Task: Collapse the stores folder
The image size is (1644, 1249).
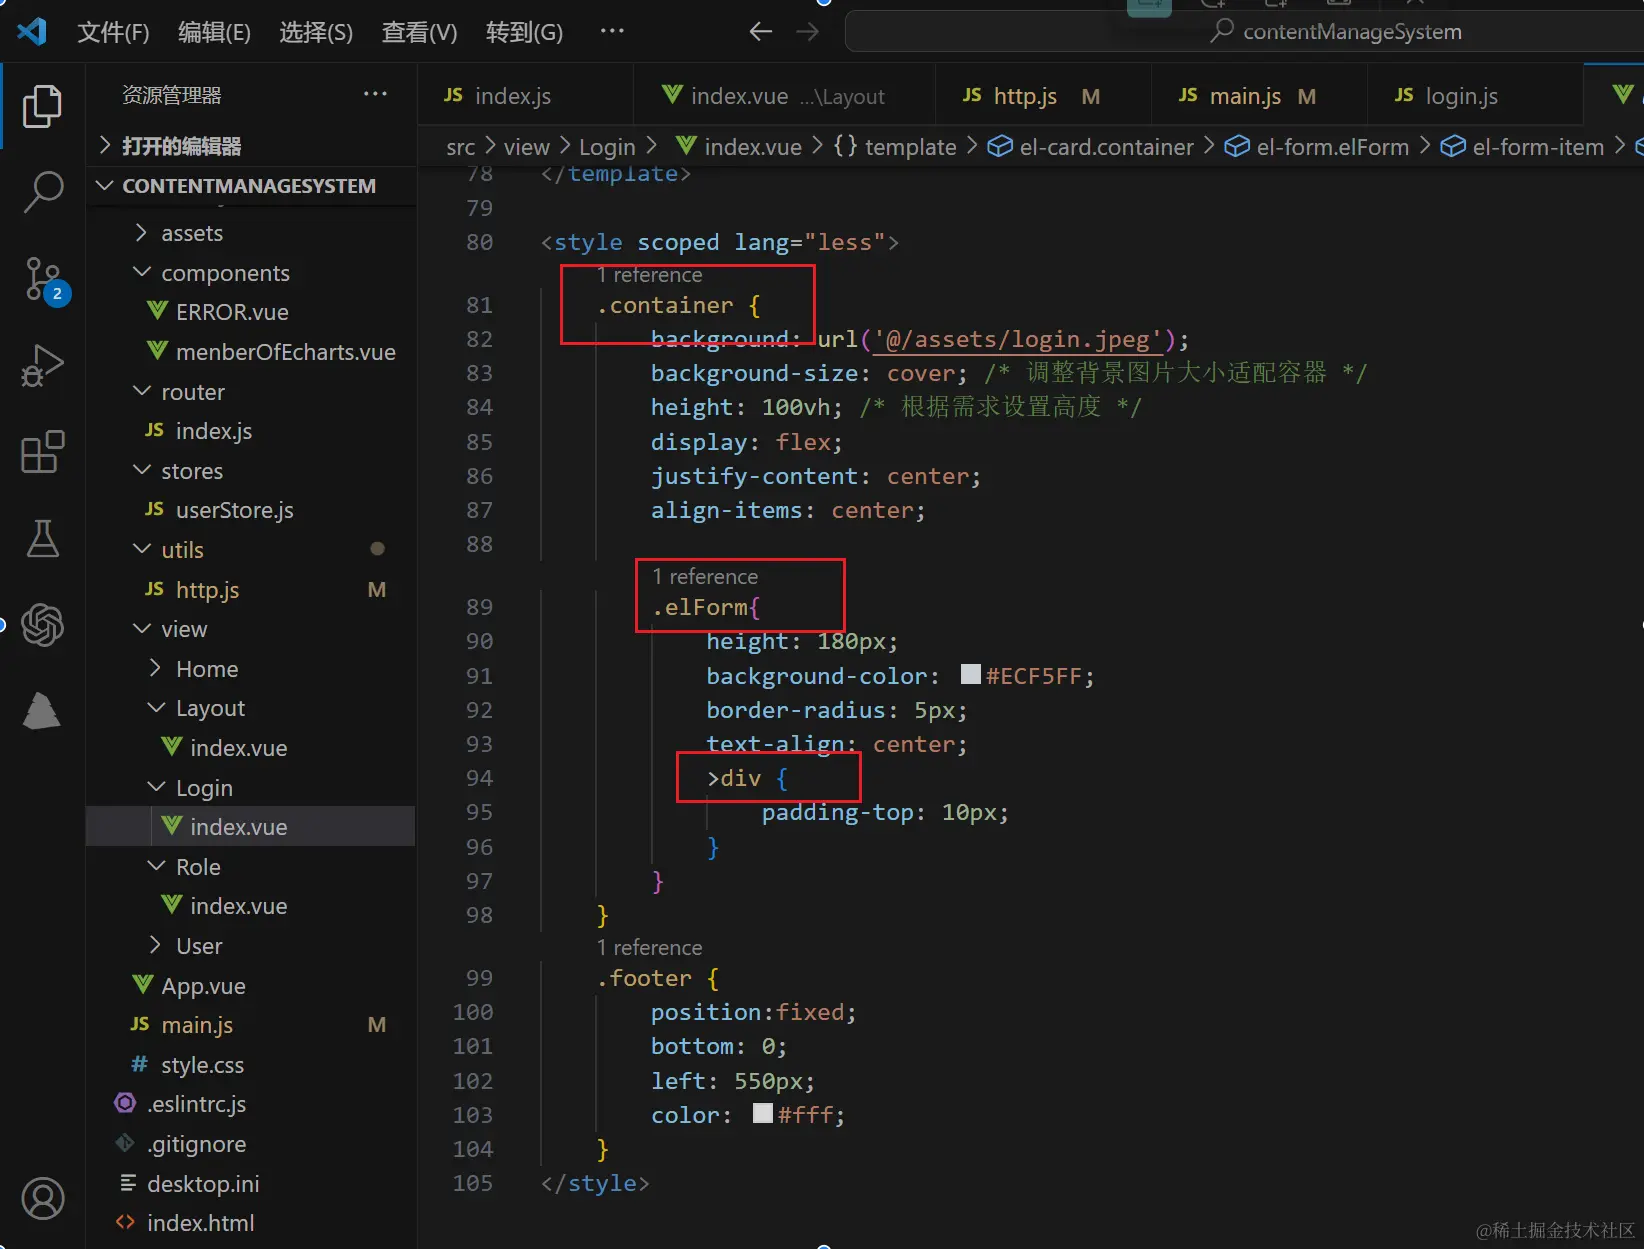Action: point(251,471)
